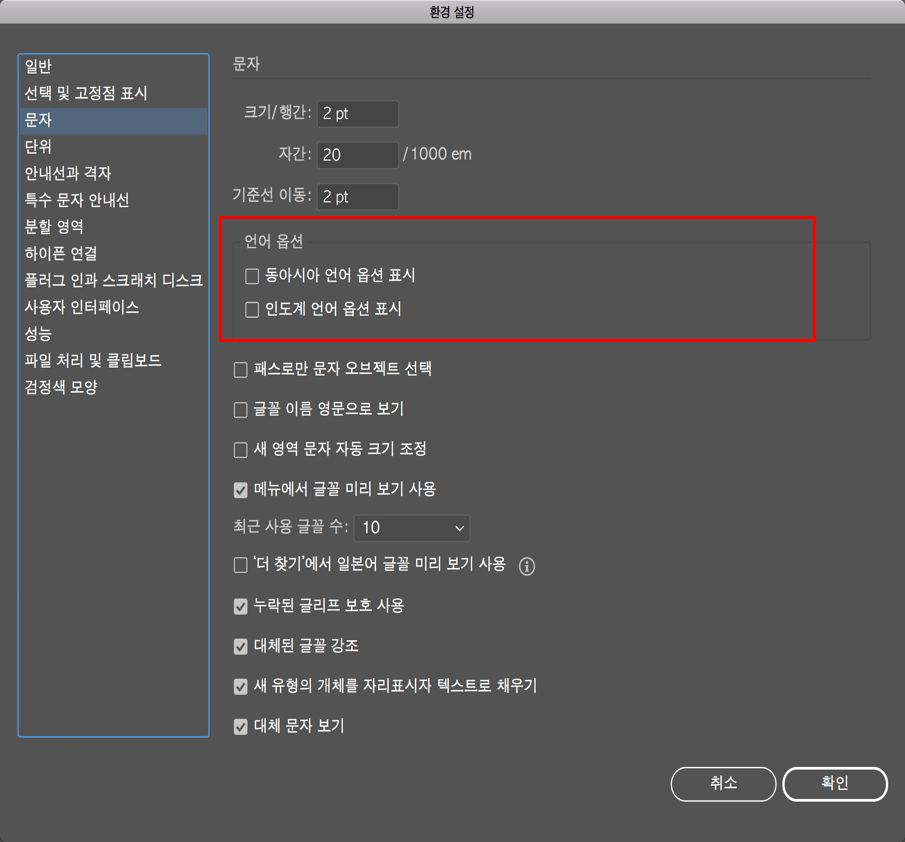
Task: Uncheck 대체된 글꼴 강조
Action: [x=241, y=646]
